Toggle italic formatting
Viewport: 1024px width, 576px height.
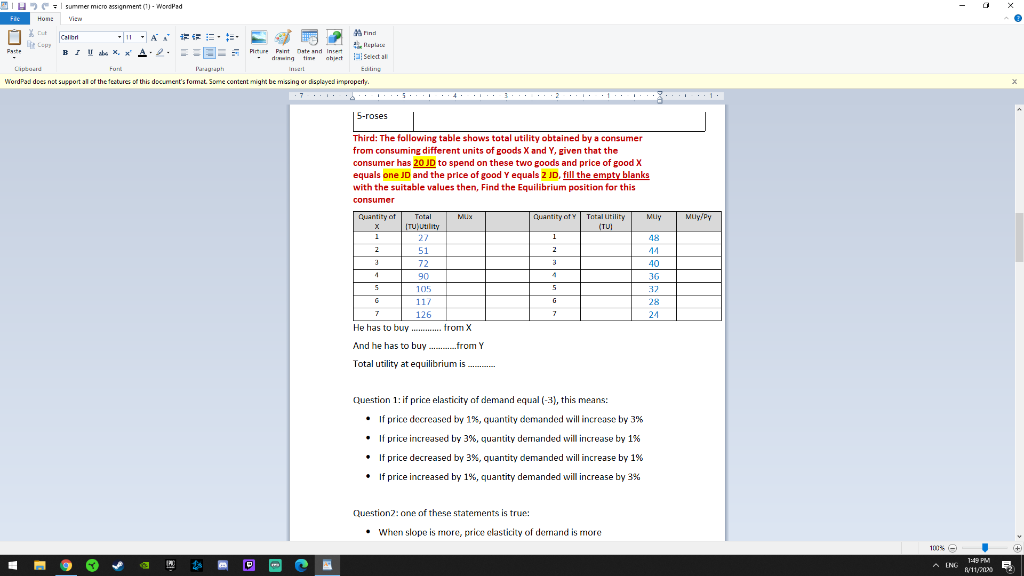pyautogui.click(x=78, y=52)
